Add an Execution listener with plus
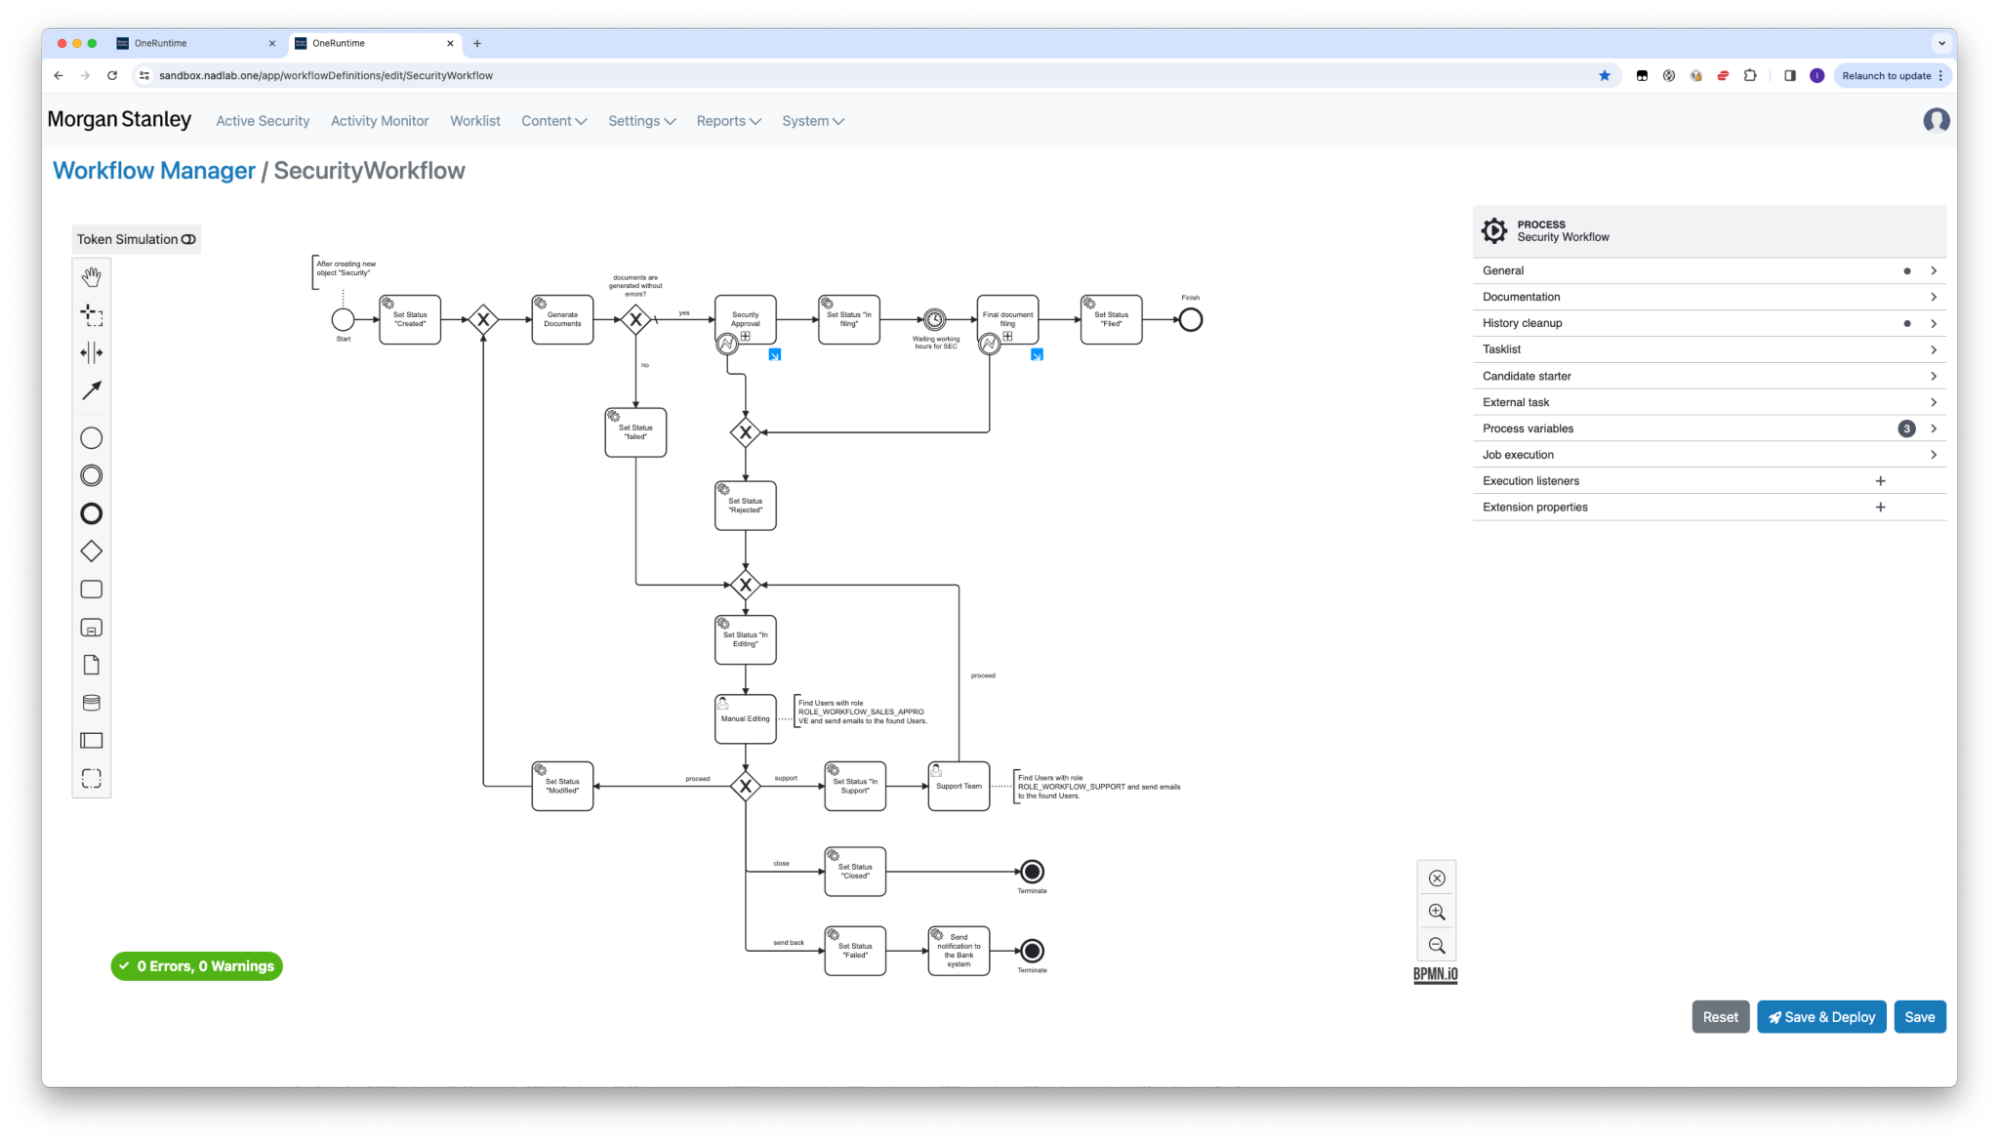1999x1143 pixels. 1880,481
